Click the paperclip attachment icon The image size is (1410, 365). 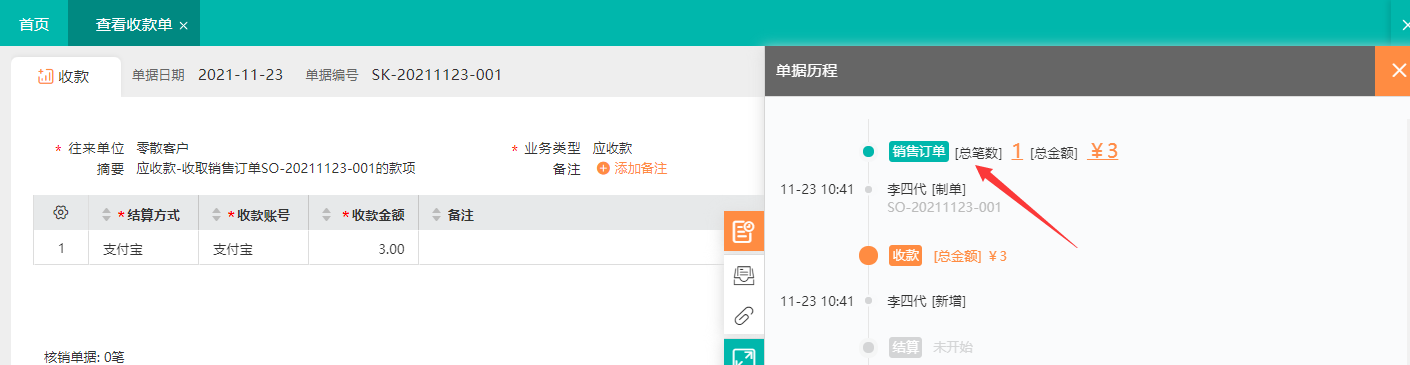pyautogui.click(x=743, y=316)
